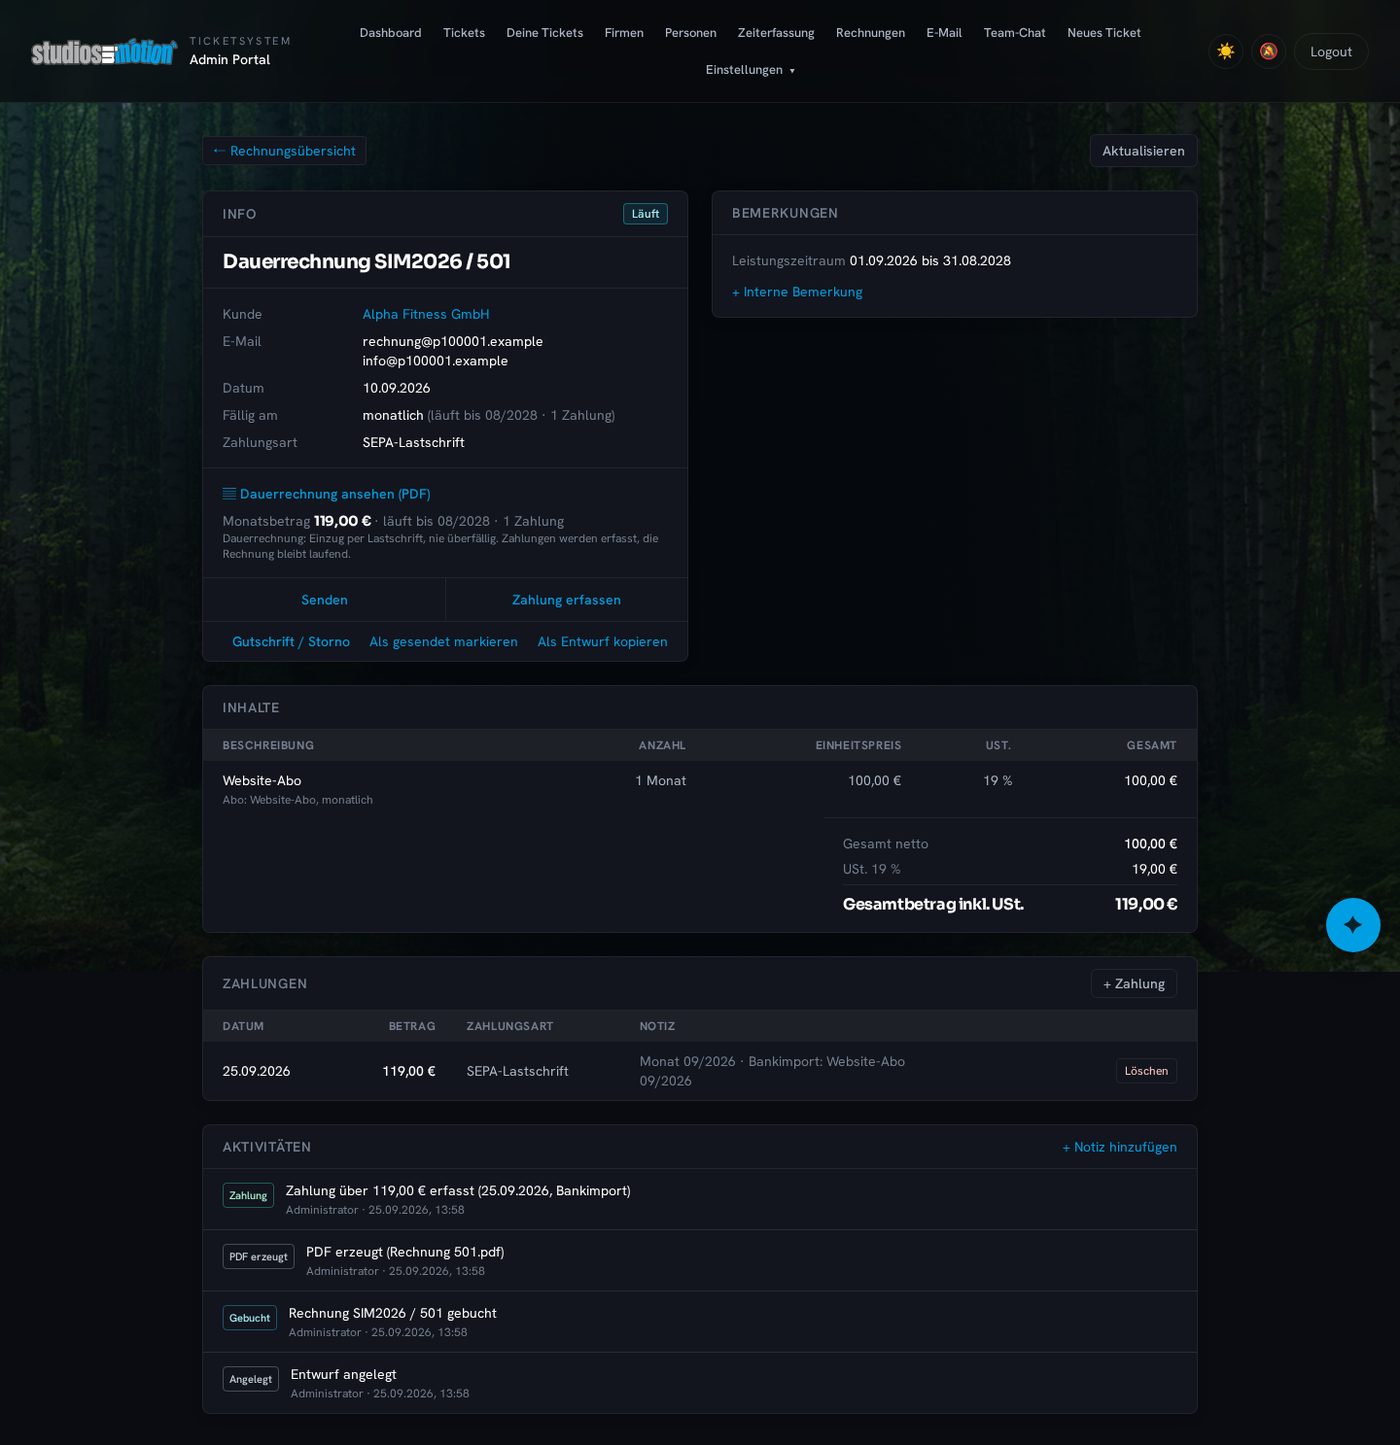The width and height of the screenshot is (1400, 1445).
Task: Click + Notiz hinzufügen
Action: 1119,1147
